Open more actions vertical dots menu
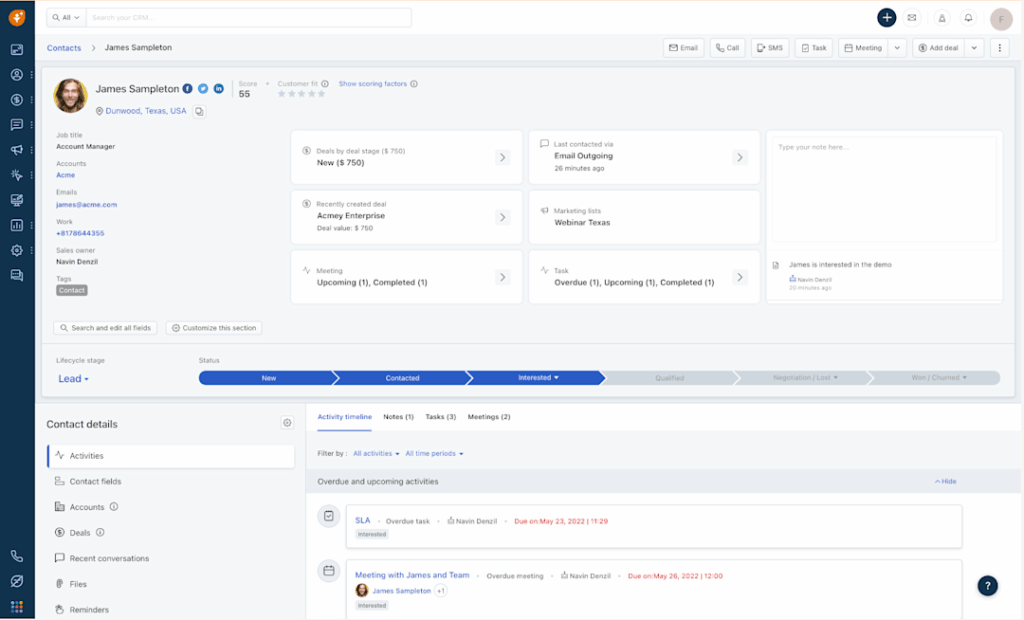1024x620 pixels. (999, 48)
